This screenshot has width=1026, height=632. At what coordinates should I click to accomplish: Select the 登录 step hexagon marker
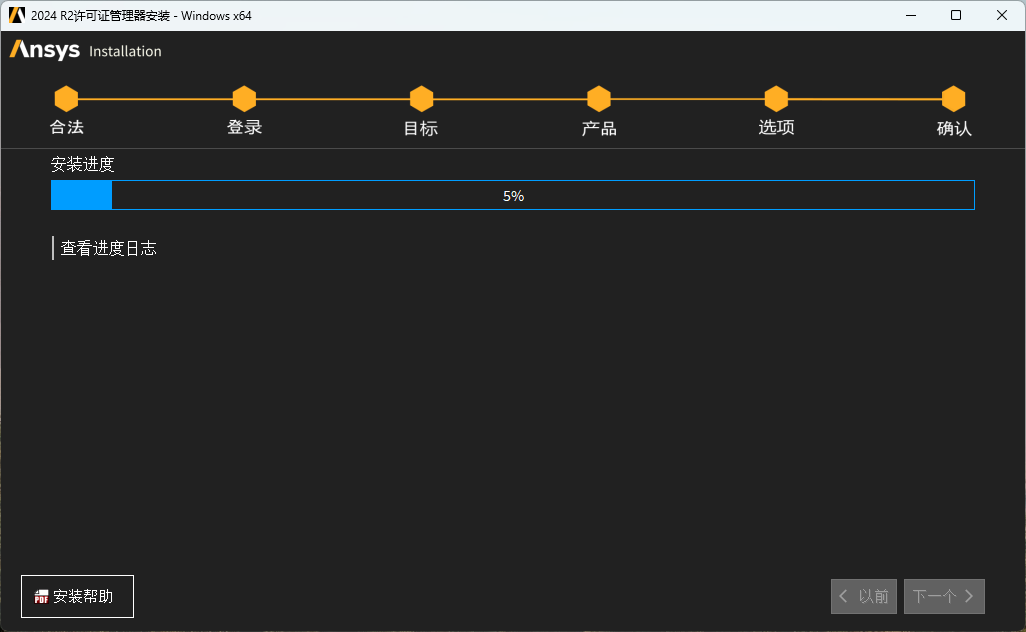[244, 99]
